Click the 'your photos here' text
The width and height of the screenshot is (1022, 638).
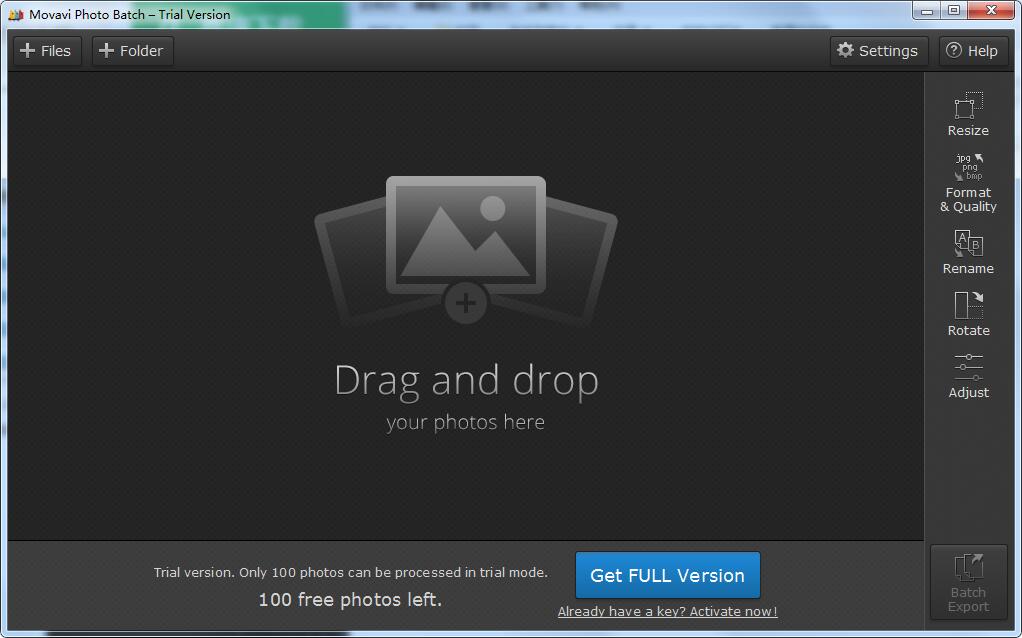click(x=465, y=423)
